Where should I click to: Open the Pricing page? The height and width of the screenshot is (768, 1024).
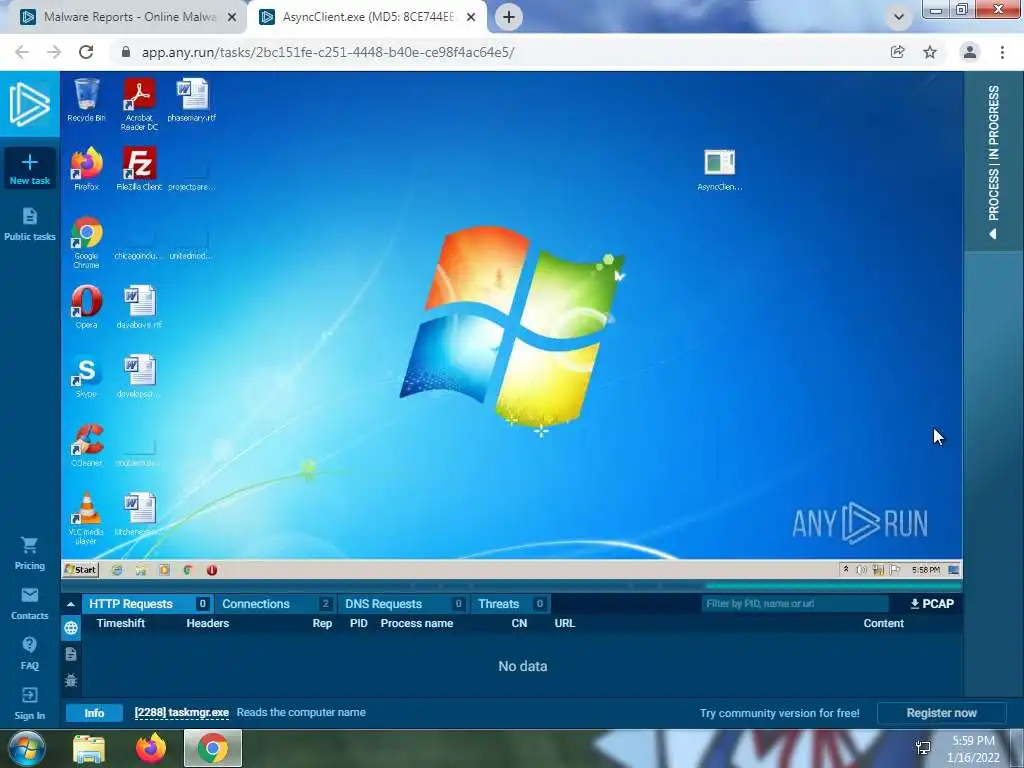(29, 554)
